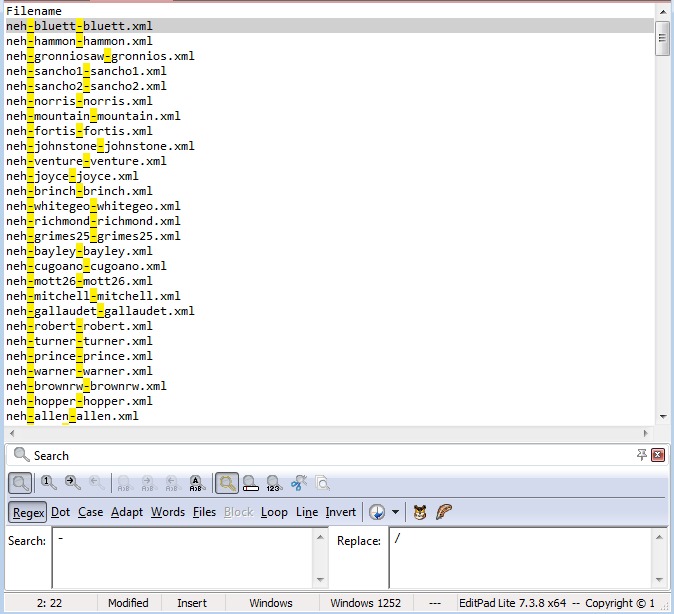674x614 pixels.
Task: Click the Copy Matches icon
Action: tap(322, 483)
